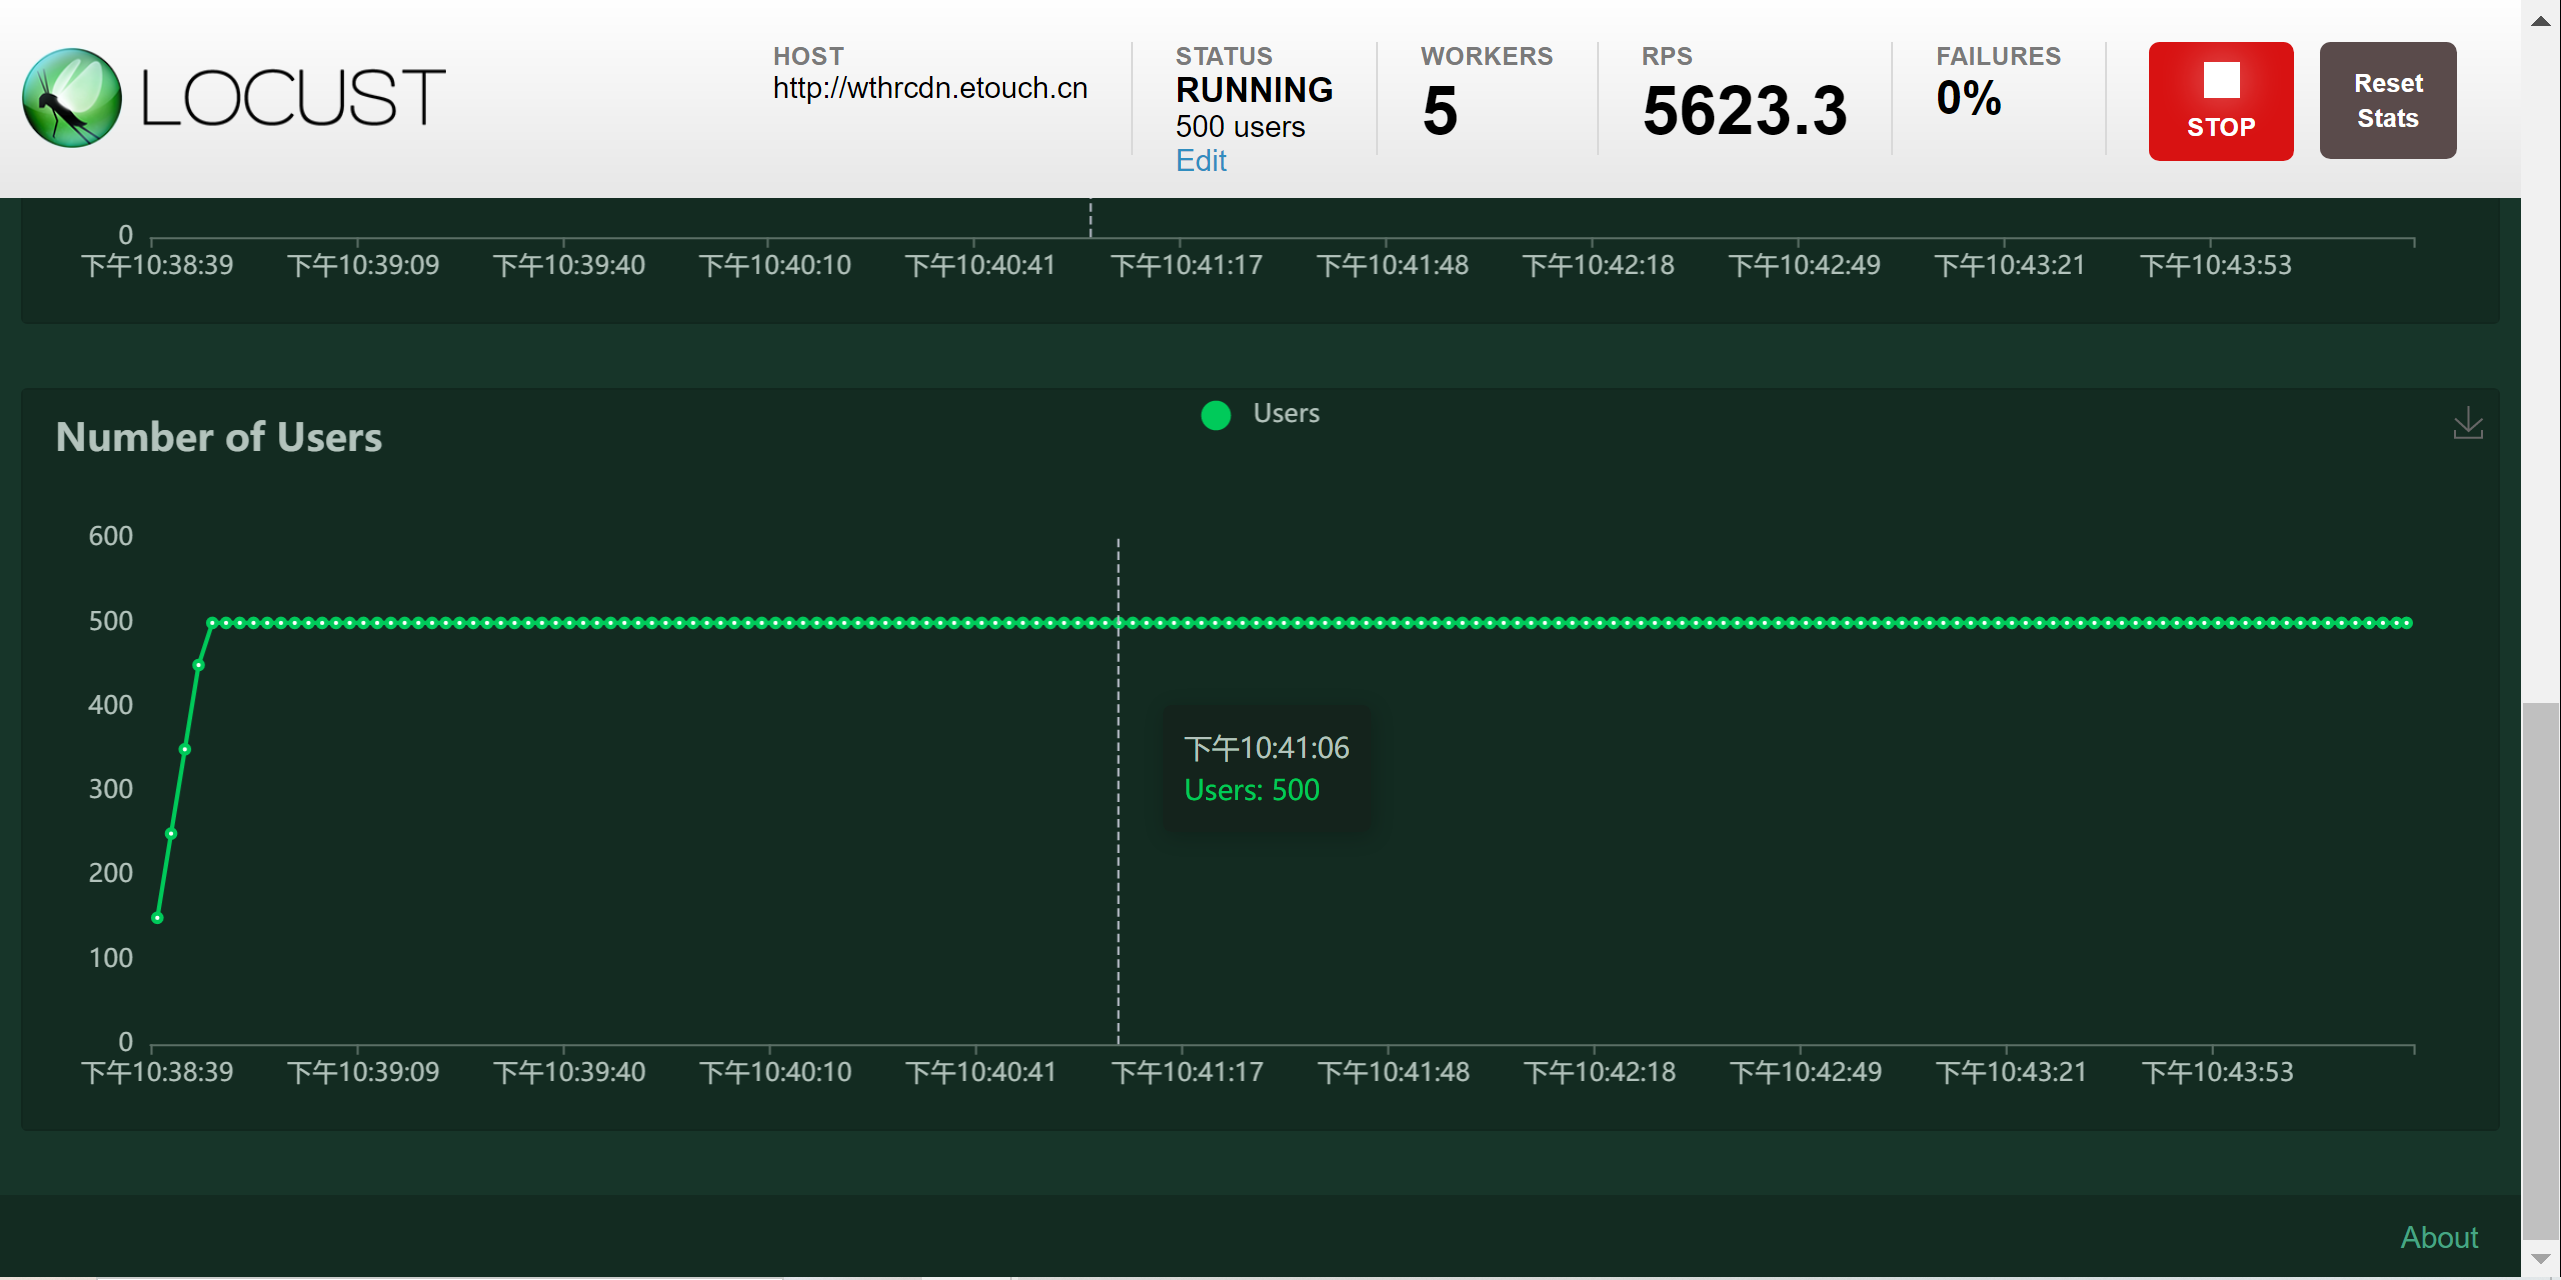This screenshot has width=2561, height=1280.
Task: Click the 450 users data point
Action: pos(198,665)
